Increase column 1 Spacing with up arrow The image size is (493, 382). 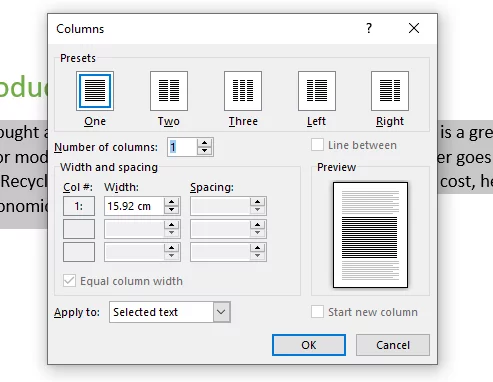click(257, 202)
